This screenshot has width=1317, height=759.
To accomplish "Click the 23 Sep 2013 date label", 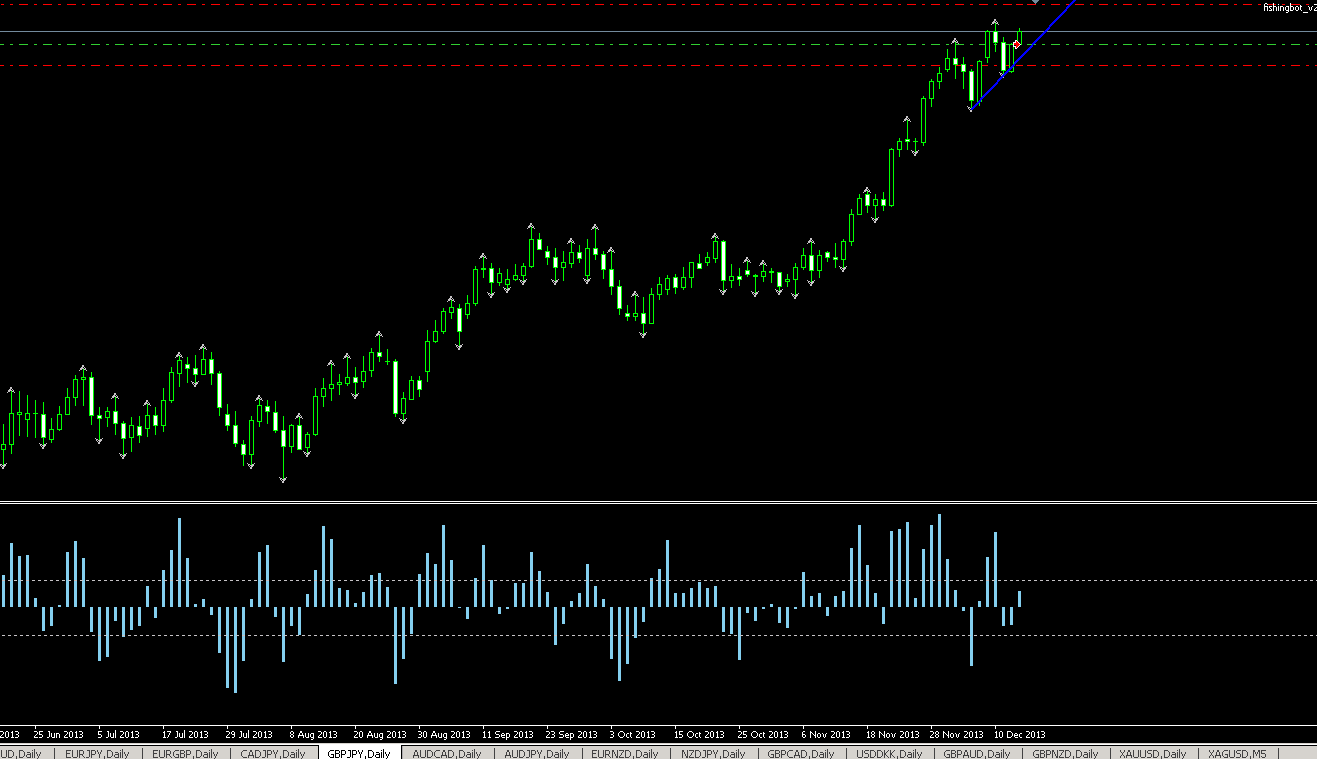I will (x=572, y=733).
